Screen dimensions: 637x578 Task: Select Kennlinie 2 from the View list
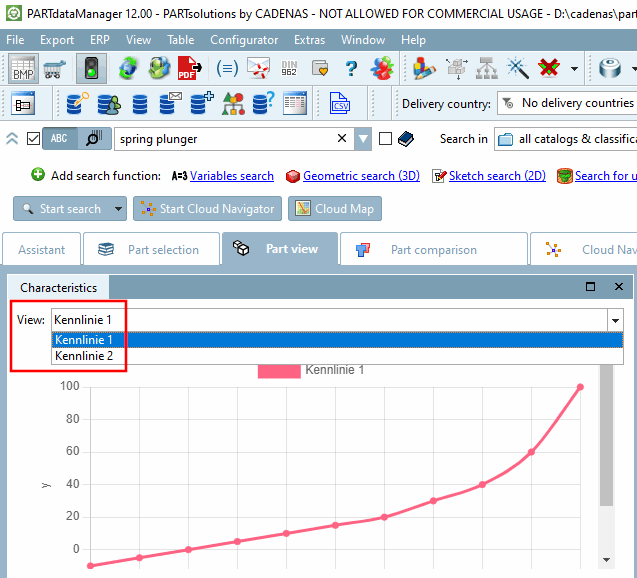point(337,356)
